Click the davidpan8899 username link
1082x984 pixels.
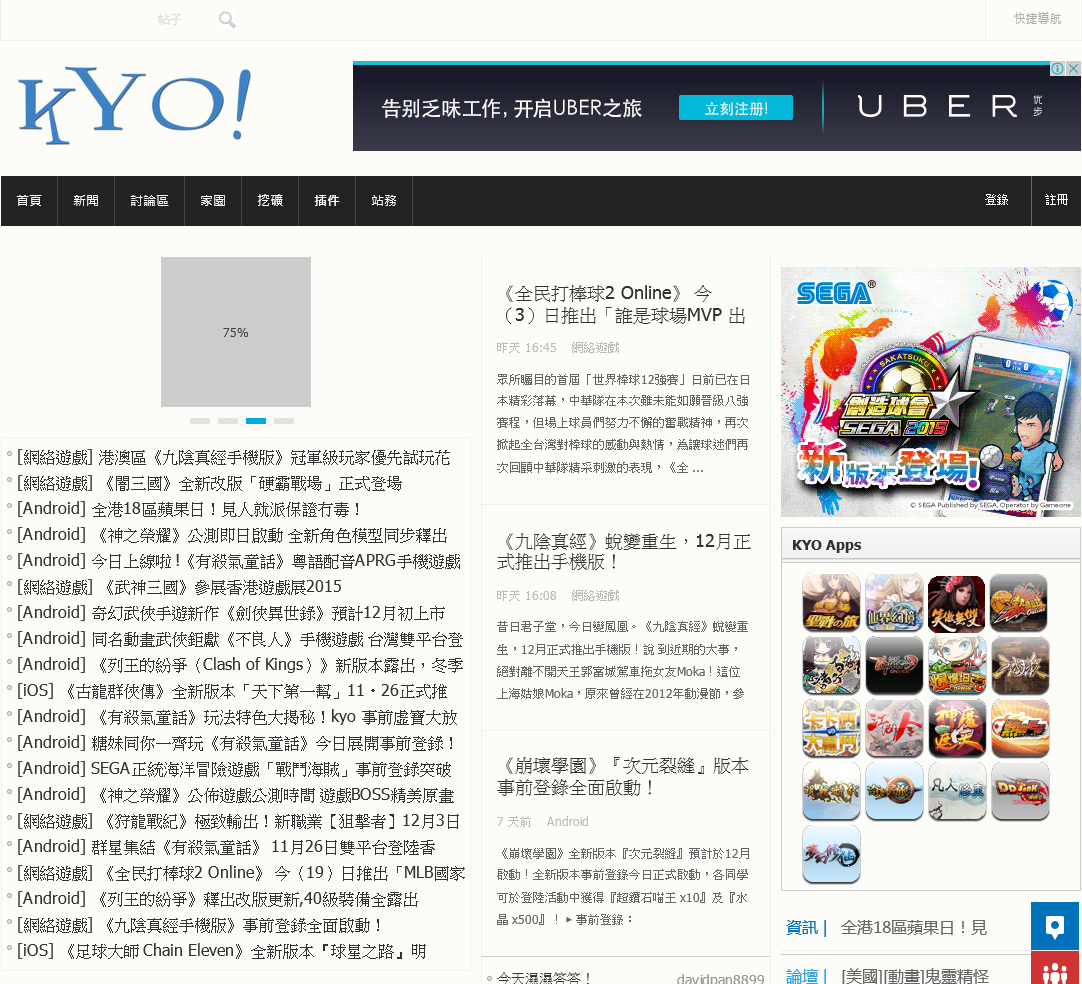click(720, 978)
